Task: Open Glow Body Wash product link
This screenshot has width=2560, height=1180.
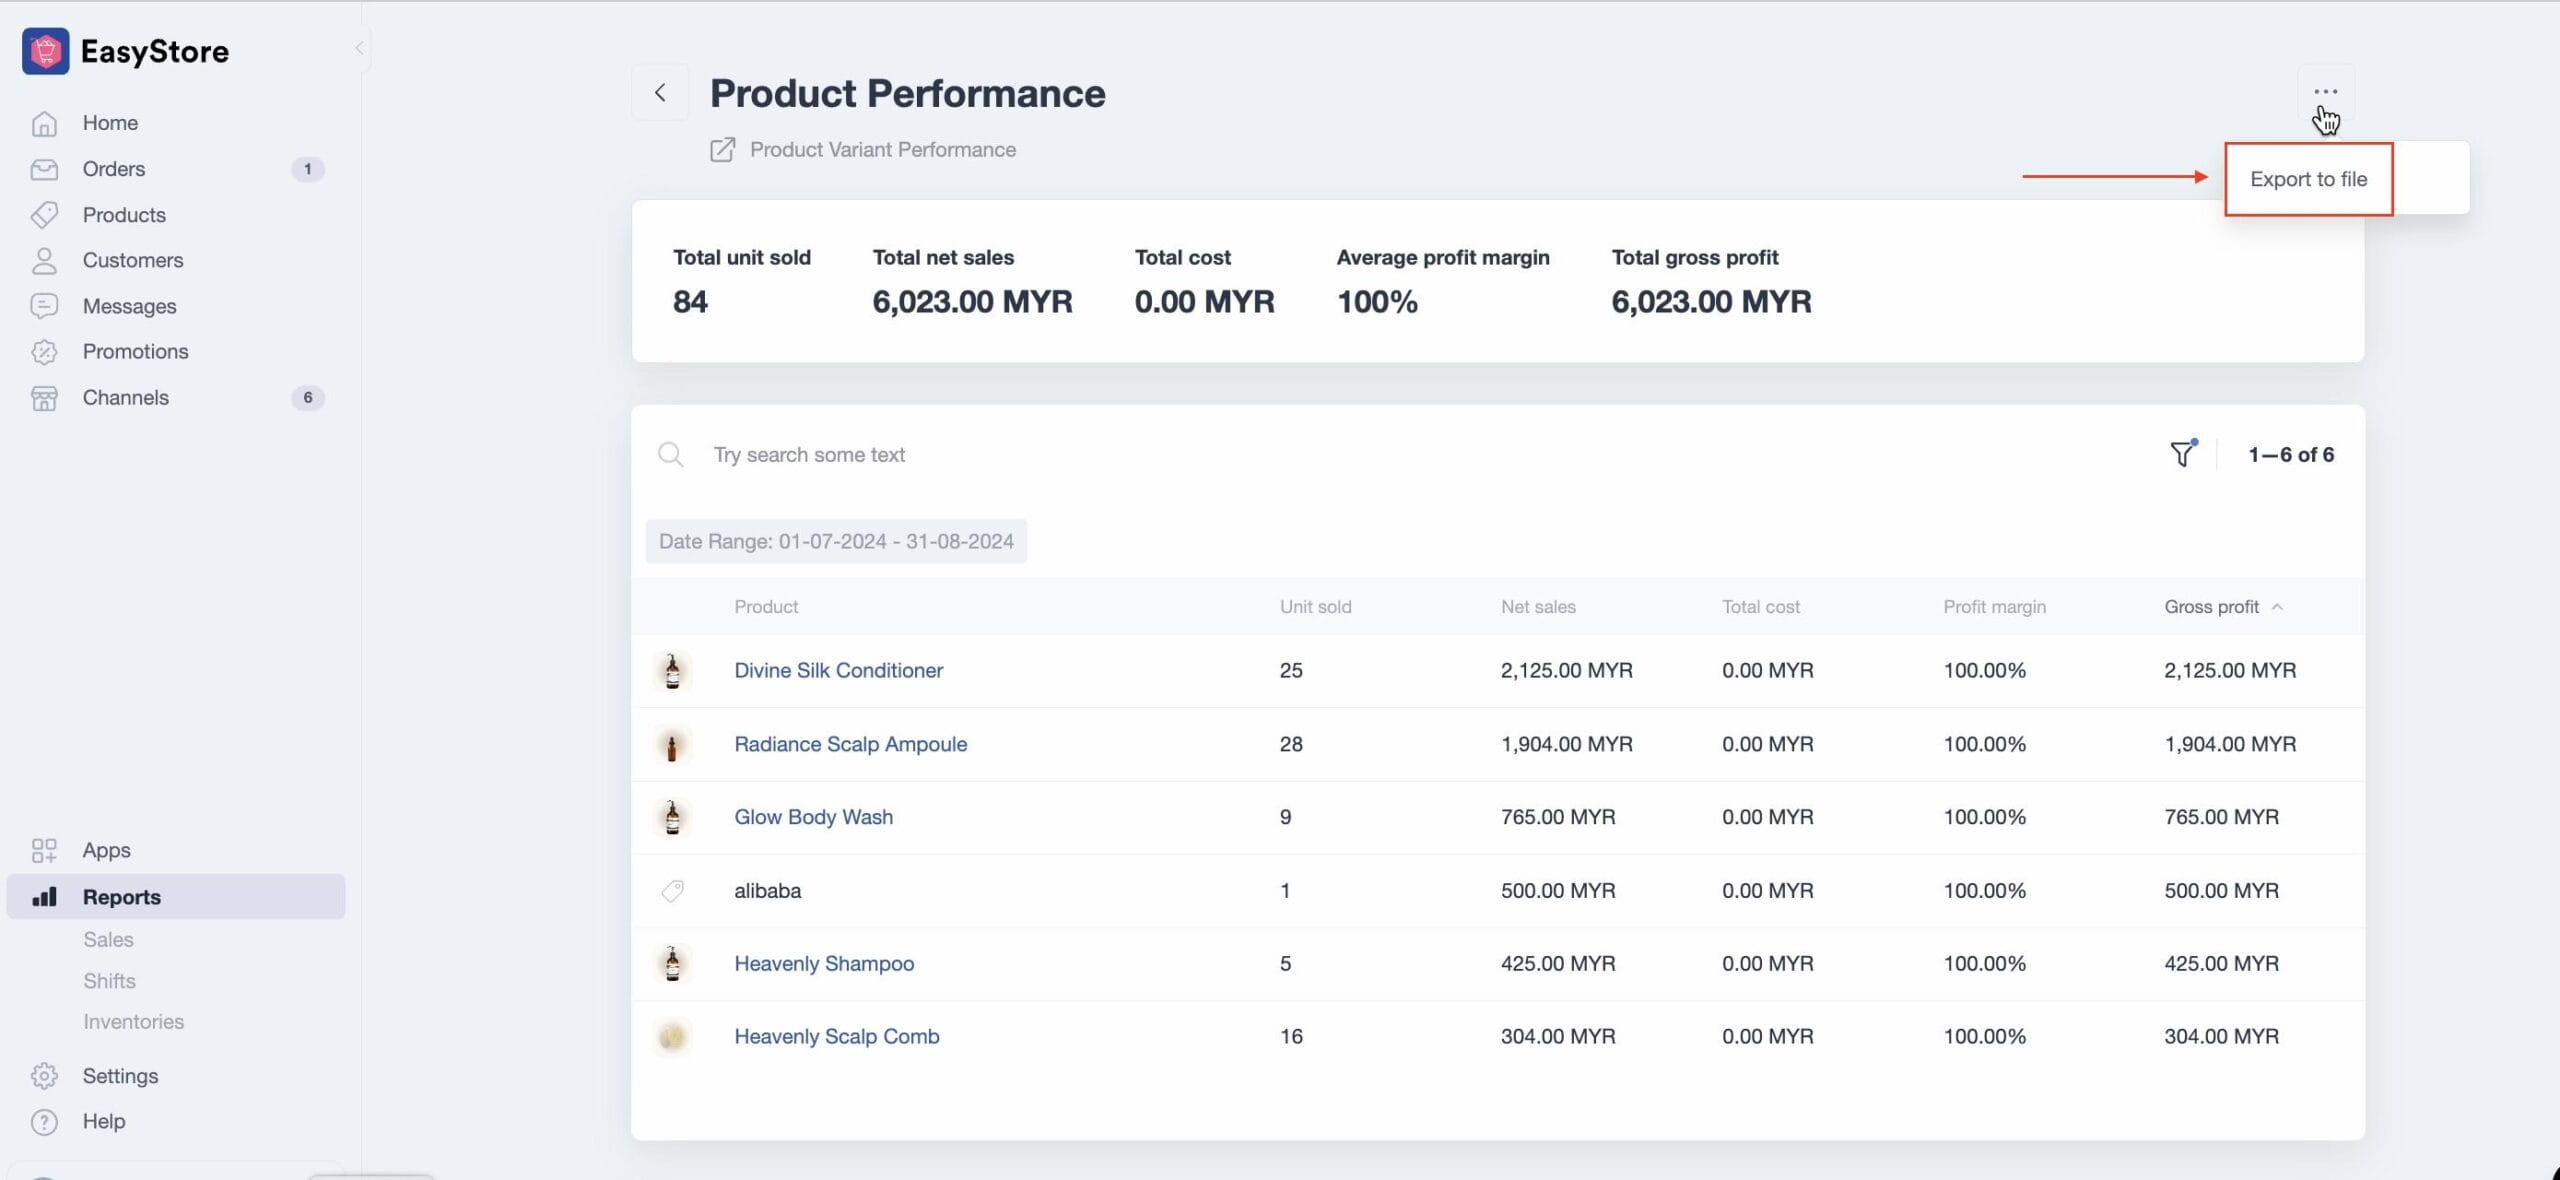Action: click(813, 818)
